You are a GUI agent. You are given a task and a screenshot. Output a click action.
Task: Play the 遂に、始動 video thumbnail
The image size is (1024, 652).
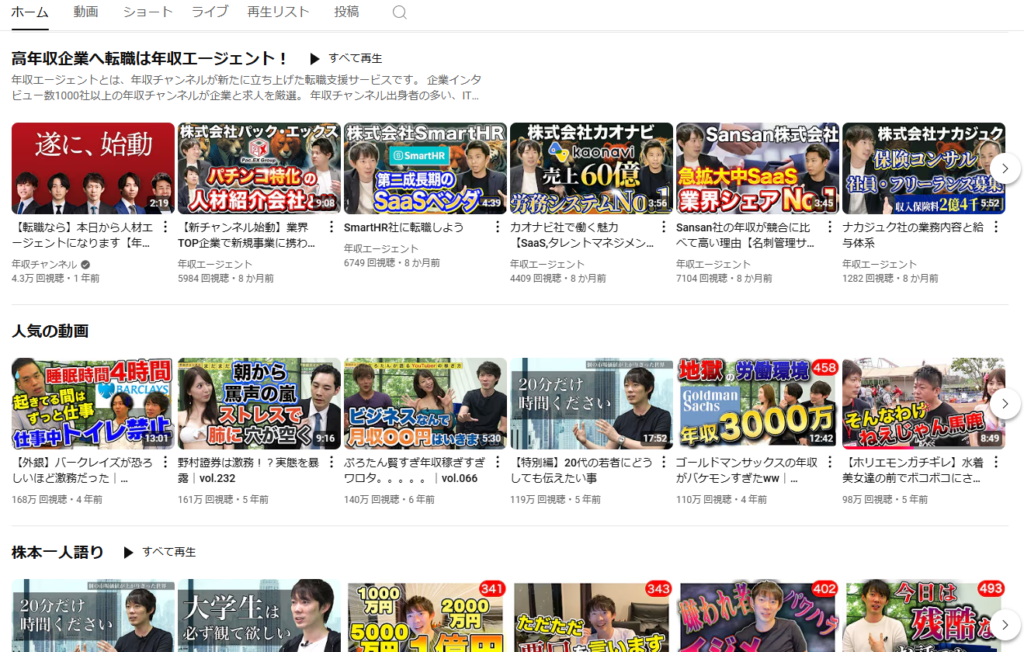(x=92, y=168)
